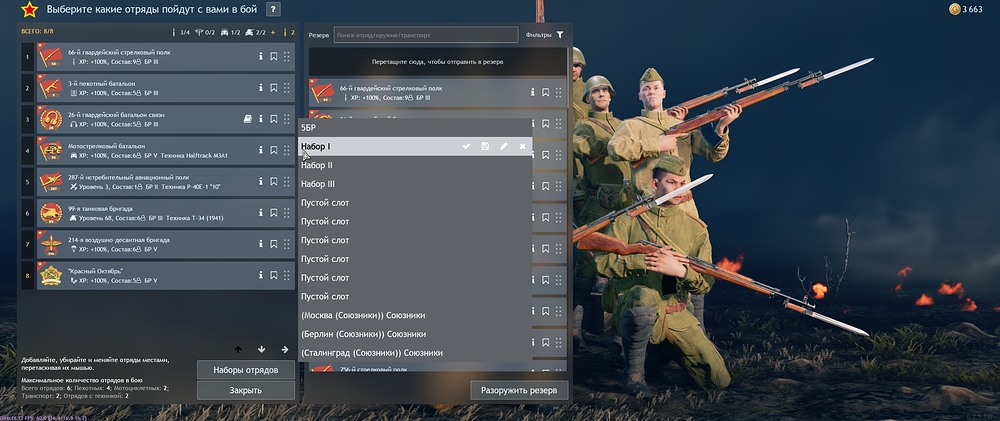Select active squad row 287-й истребительный авиационный полк
The width and height of the screenshot is (1000, 421).
pos(166,182)
